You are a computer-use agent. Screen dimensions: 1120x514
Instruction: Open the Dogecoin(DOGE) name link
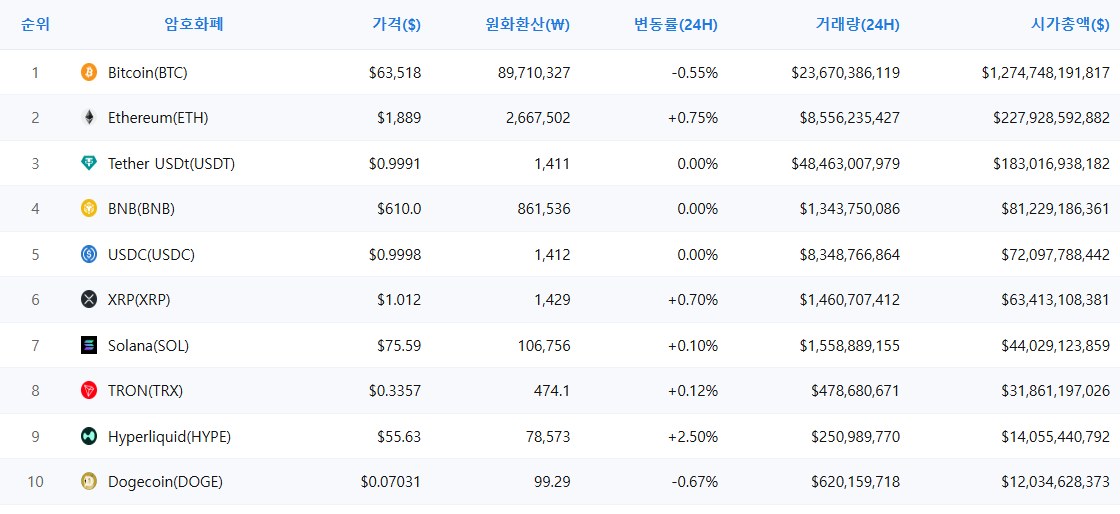(166, 483)
